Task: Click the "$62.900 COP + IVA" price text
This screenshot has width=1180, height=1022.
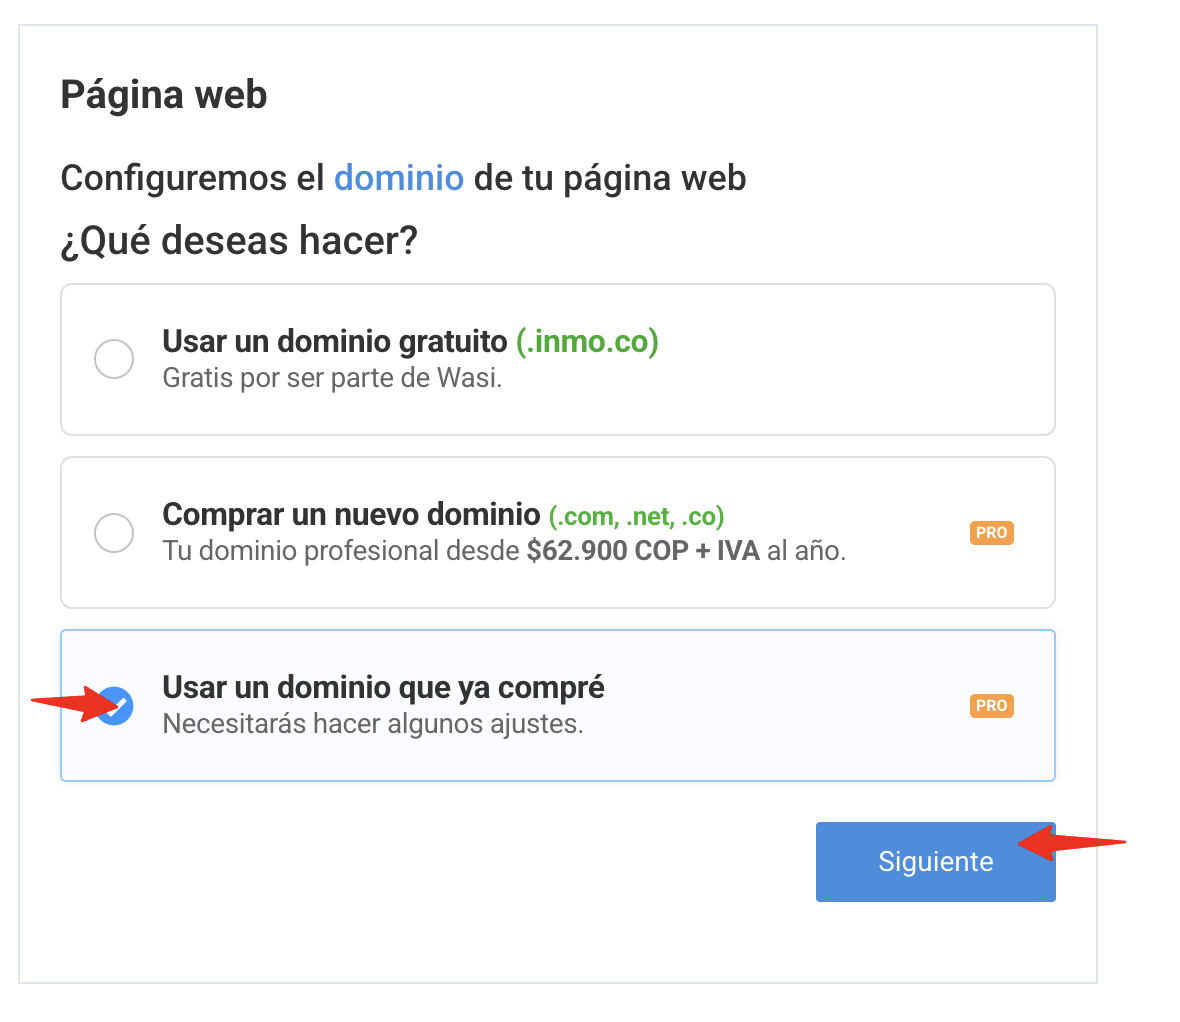Action: click(x=643, y=551)
